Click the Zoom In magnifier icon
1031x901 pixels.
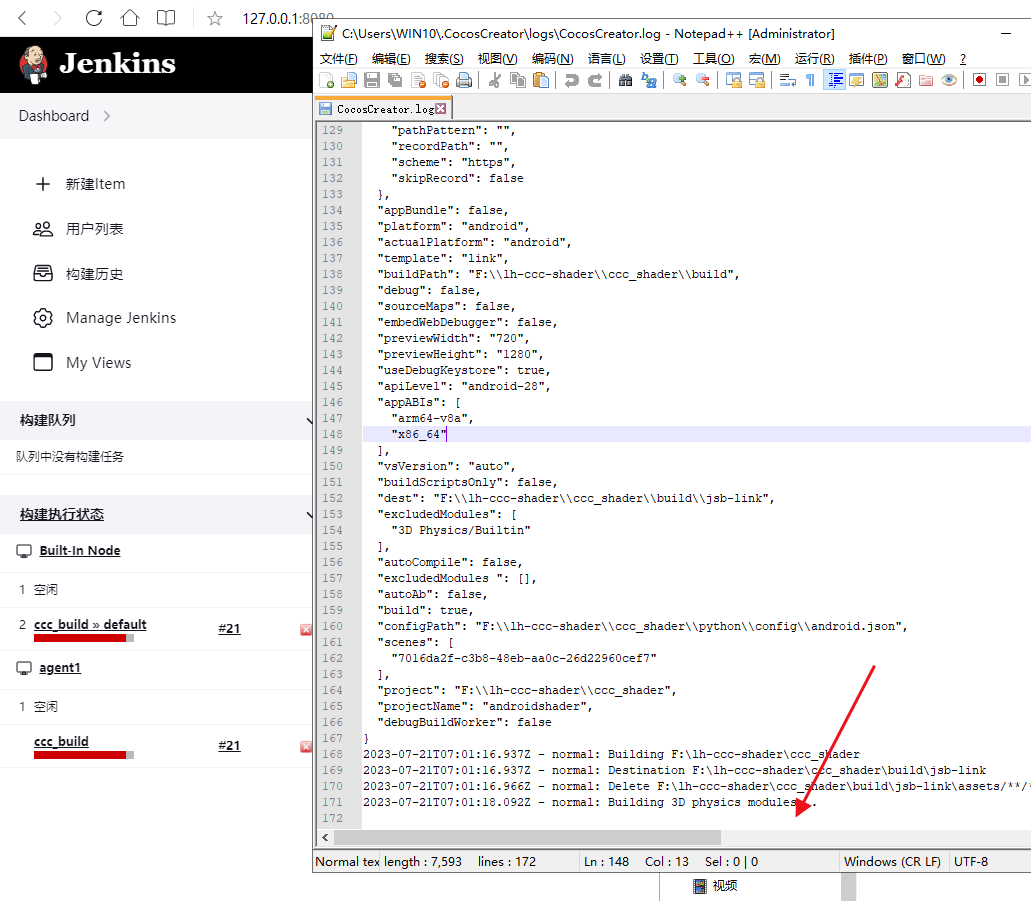(680, 80)
